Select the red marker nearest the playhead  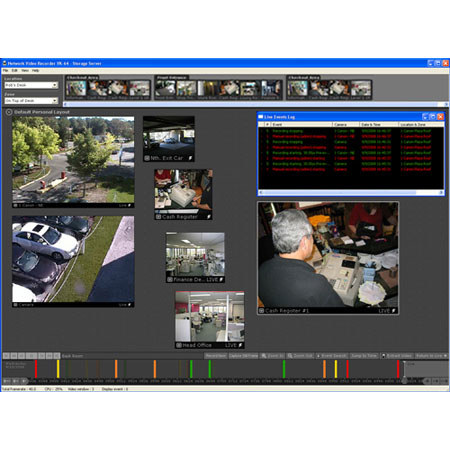pos(398,369)
